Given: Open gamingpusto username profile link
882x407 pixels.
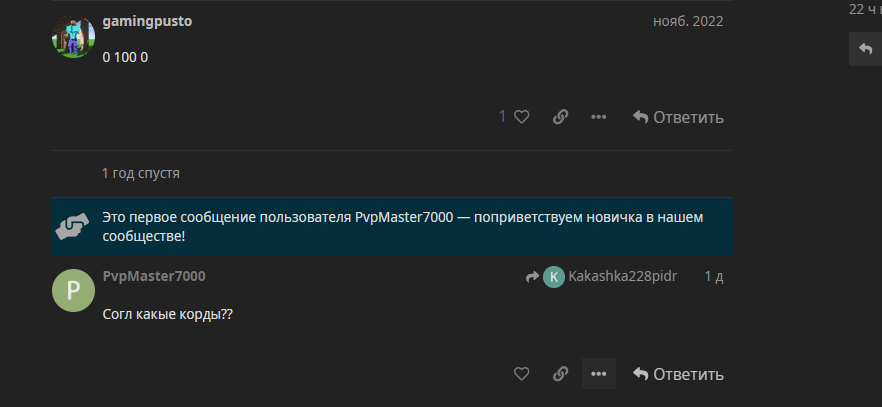Looking at the screenshot, I should point(147,21).
